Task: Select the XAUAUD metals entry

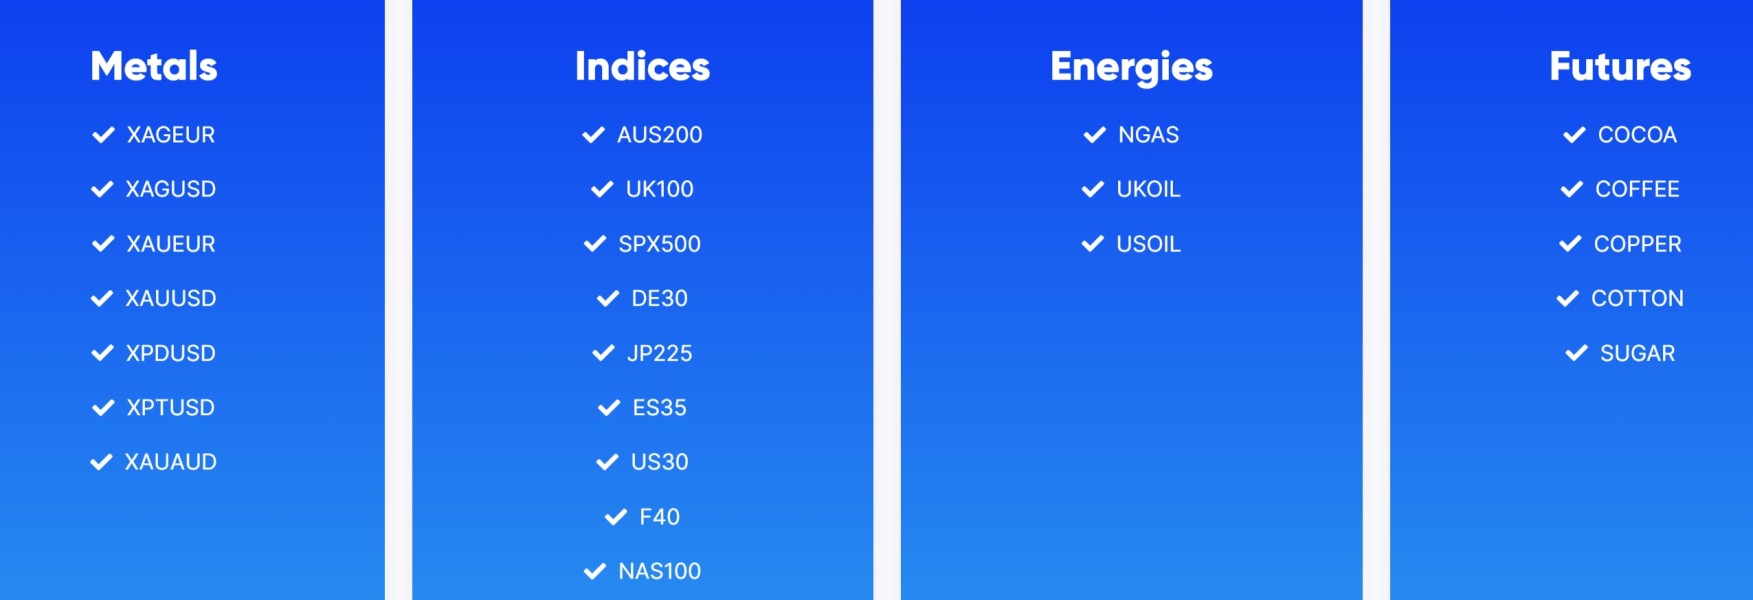Action: pyautogui.click(x=171, y=462)
